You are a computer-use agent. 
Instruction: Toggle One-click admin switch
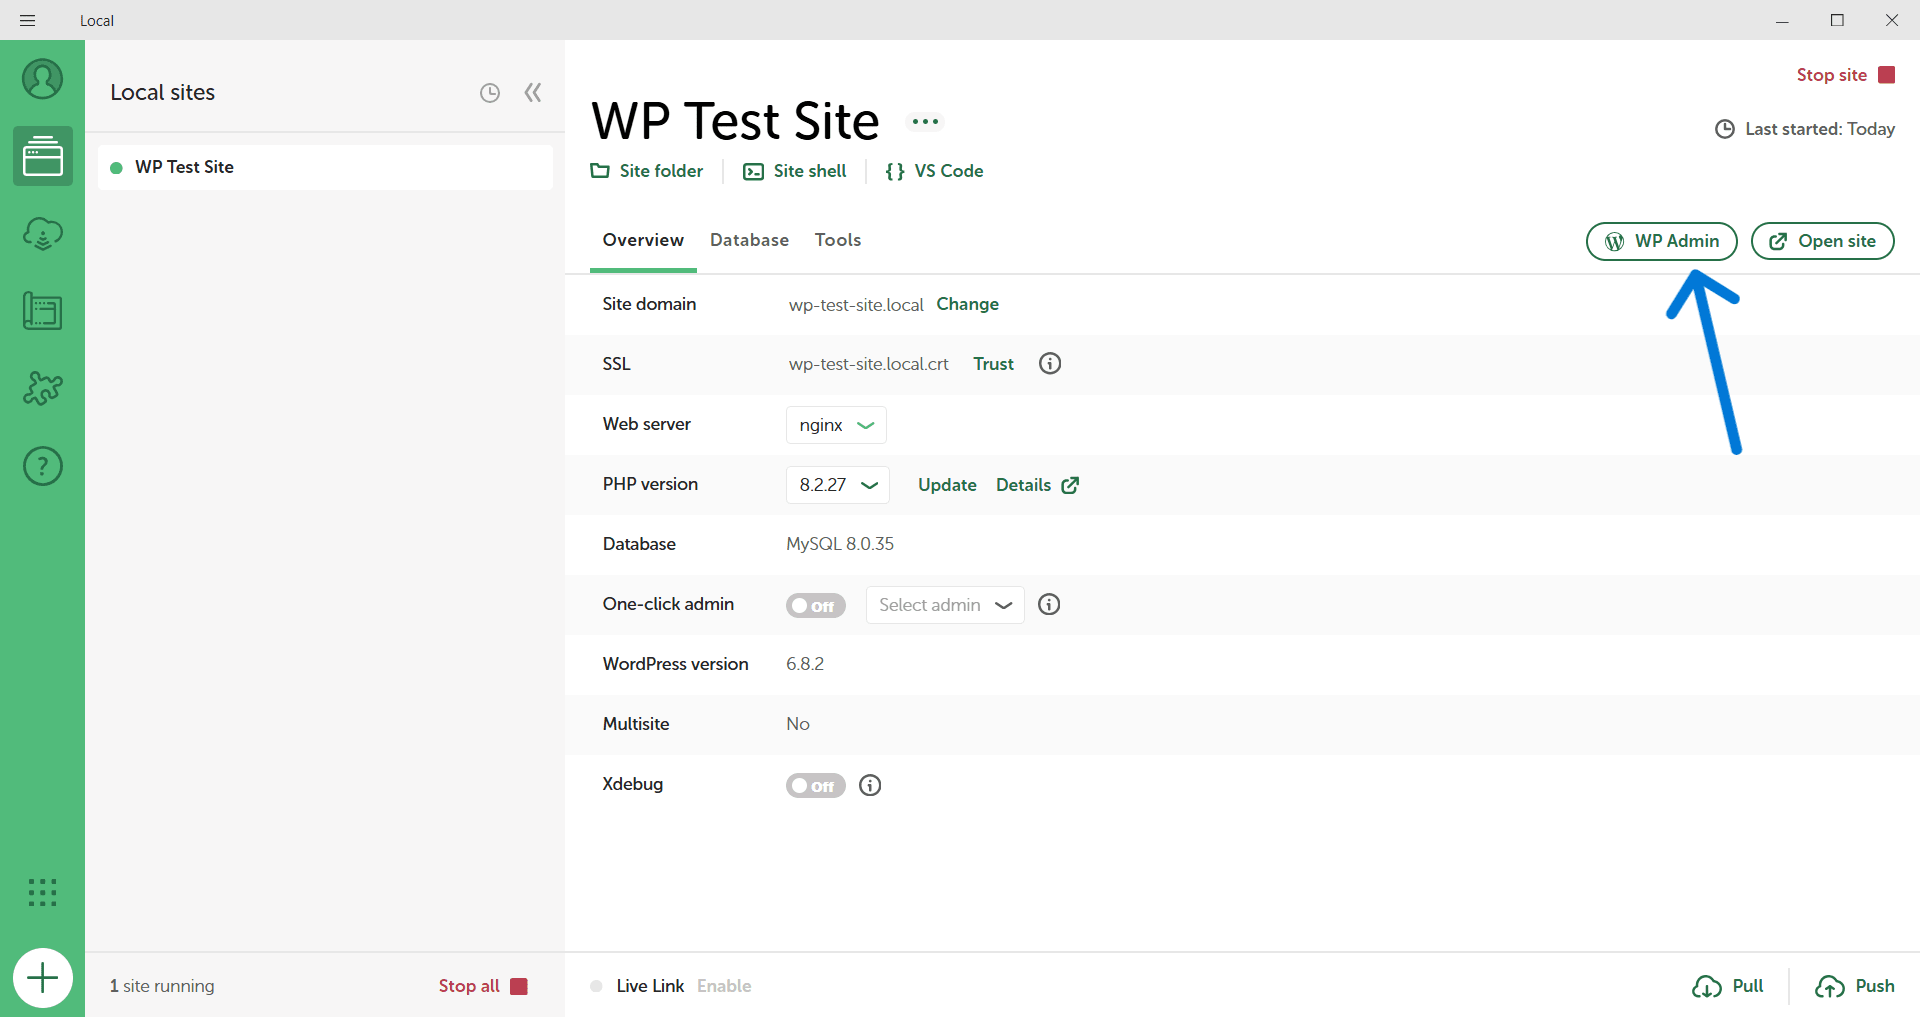(x=815, y=606)
